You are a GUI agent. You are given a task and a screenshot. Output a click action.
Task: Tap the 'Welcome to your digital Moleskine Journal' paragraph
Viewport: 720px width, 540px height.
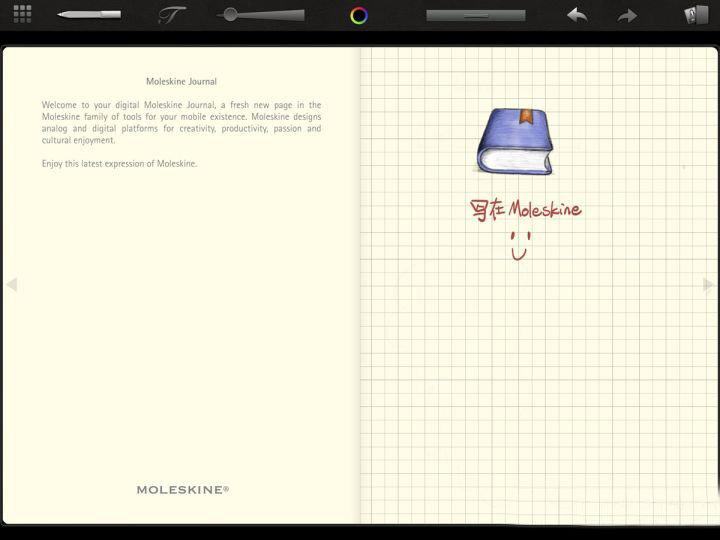181,123
